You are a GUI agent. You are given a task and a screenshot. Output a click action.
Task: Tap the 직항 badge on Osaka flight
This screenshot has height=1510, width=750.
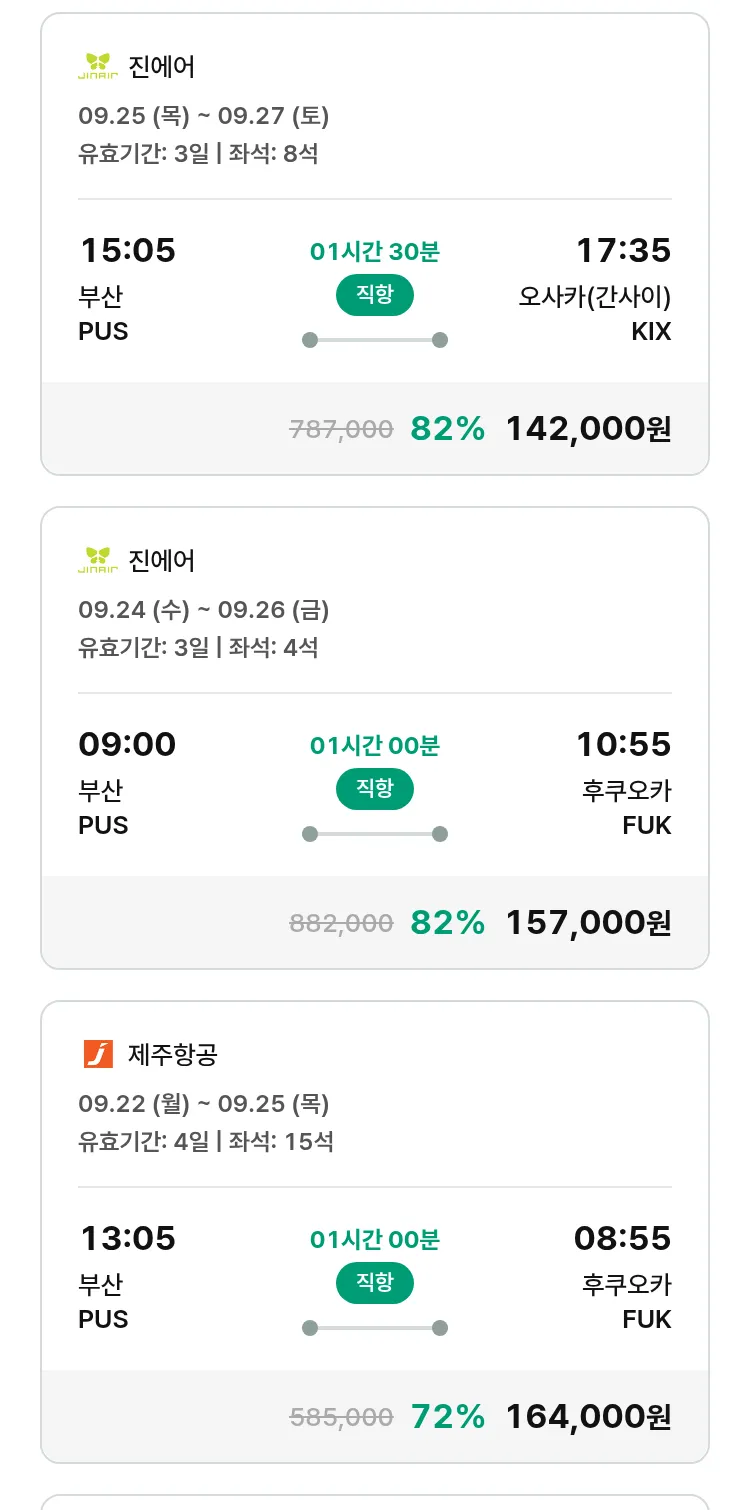click(x=374, y=295)
